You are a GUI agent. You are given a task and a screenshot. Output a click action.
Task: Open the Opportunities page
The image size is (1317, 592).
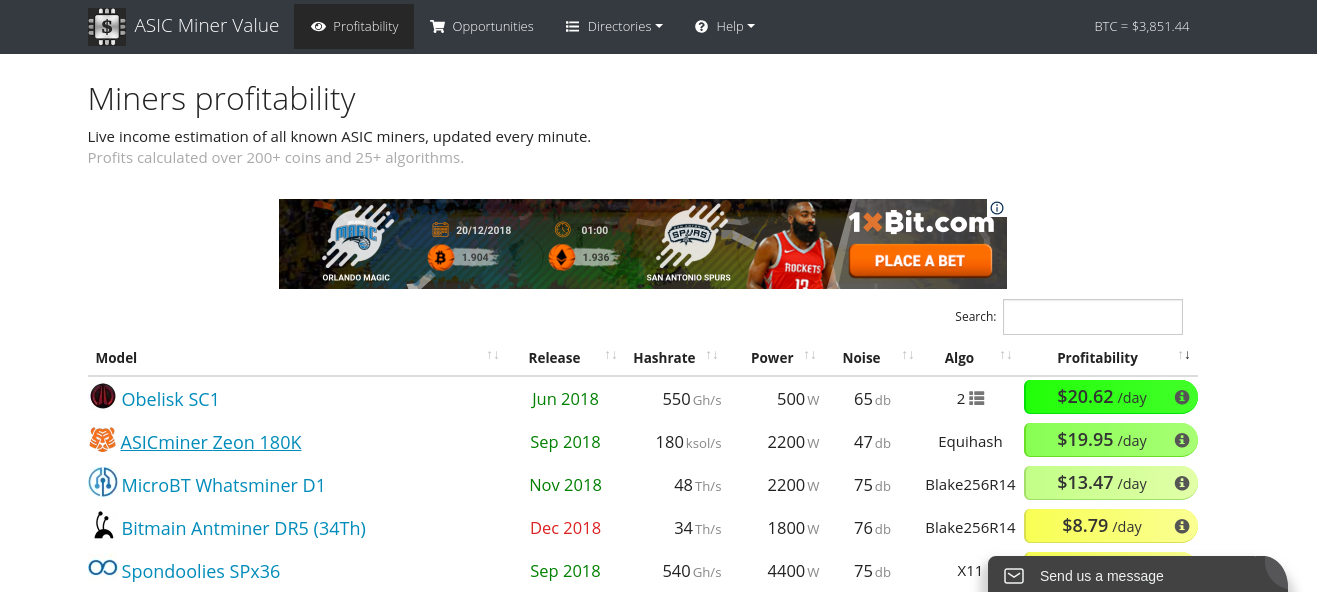click(482, 26)
